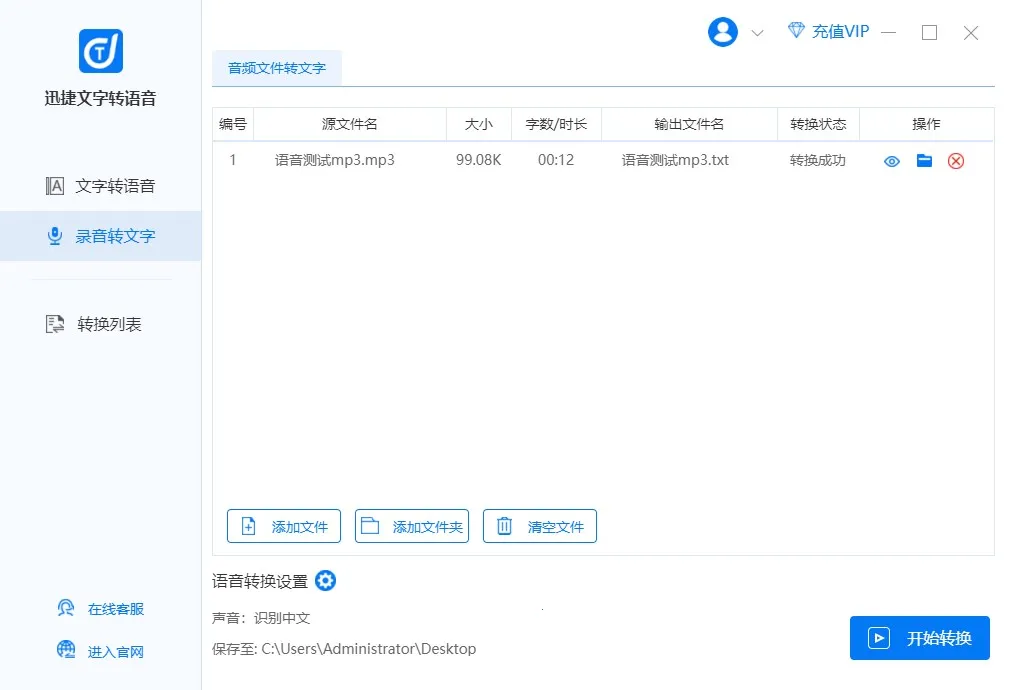Delete 语音测试mp3.mp3 with red X icon
This screenshot has height=690, width=1010.
click(x=956, y=161)
